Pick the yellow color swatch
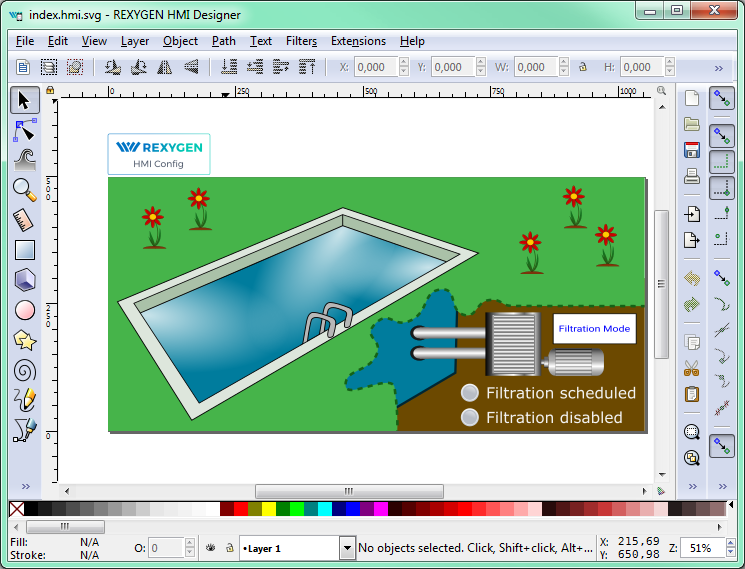 click(x=268, y=509)
